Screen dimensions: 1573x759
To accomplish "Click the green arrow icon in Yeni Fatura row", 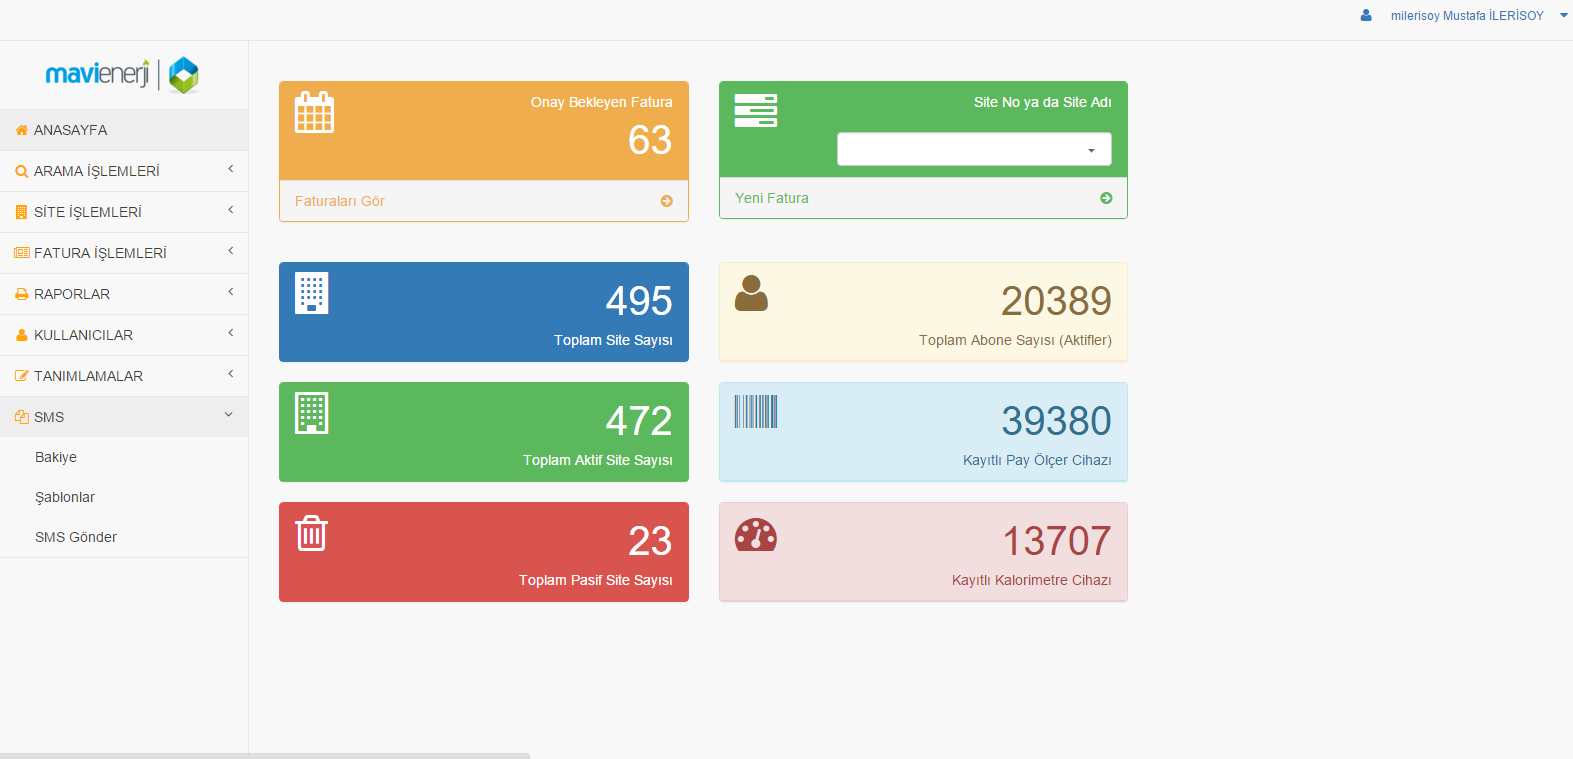I will click(1106, 198).
